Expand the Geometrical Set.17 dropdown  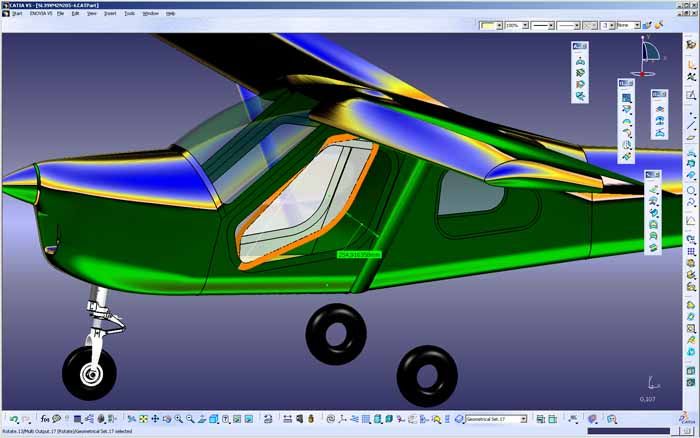point(523,419)
